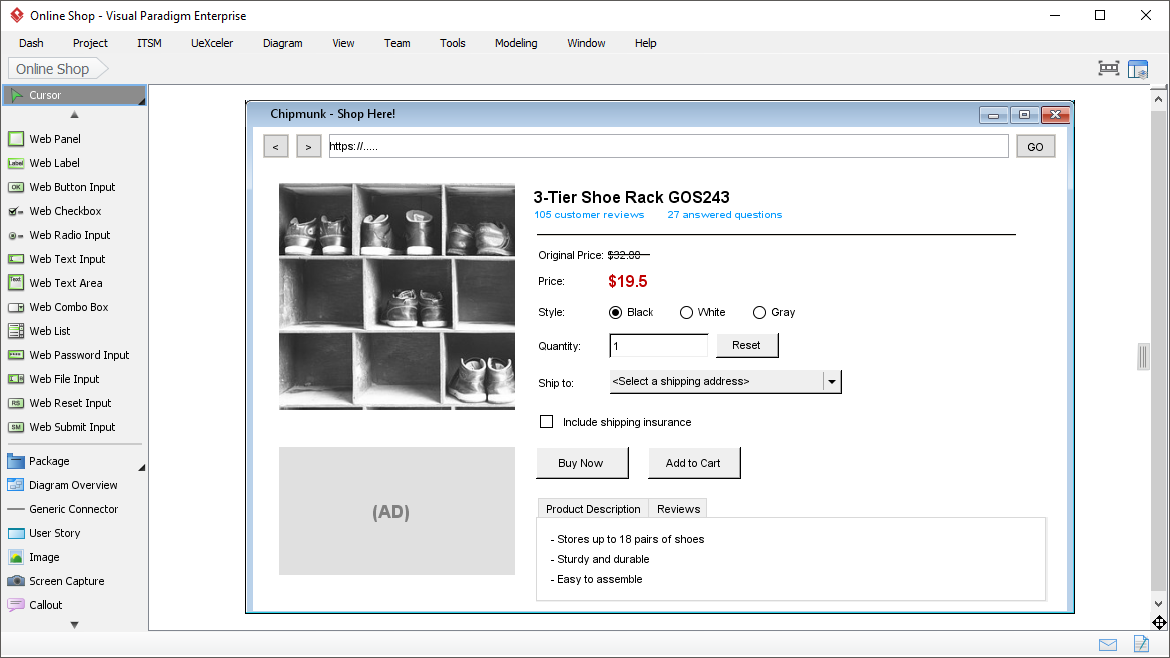The height and width of the screenshot is (658, 1170).
Task: Click the https URL address field
Action: click(x=668, y=146)
